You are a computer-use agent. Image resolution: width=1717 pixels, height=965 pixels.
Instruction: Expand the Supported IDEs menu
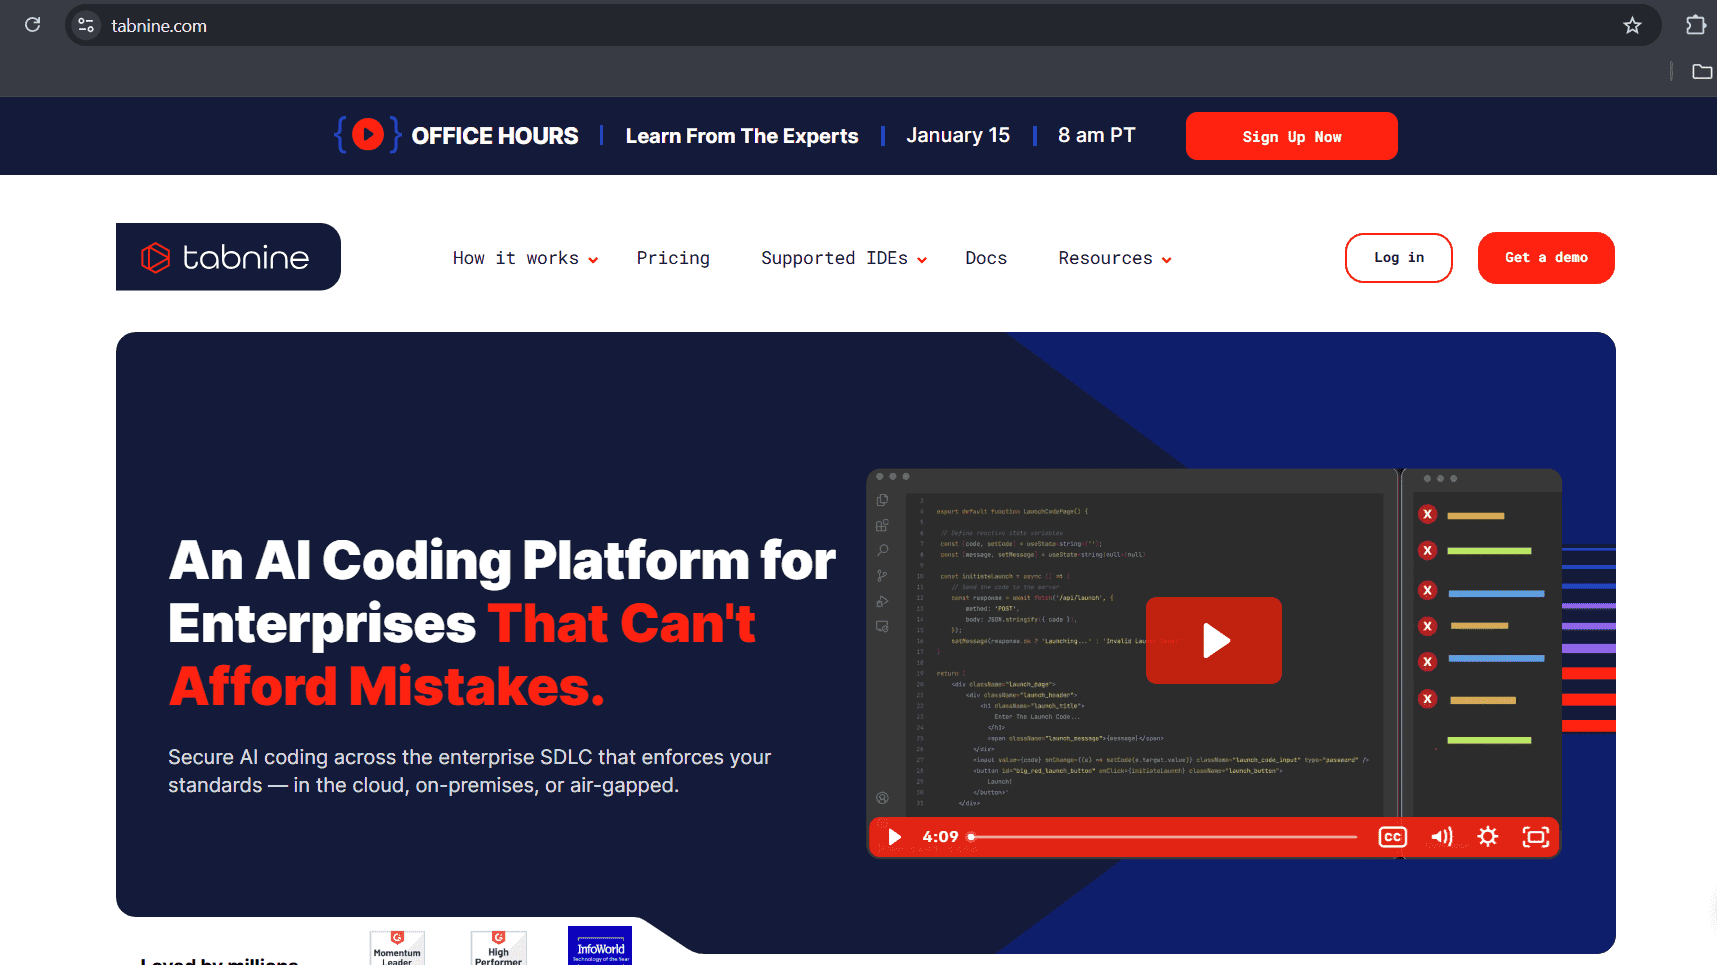844,258
